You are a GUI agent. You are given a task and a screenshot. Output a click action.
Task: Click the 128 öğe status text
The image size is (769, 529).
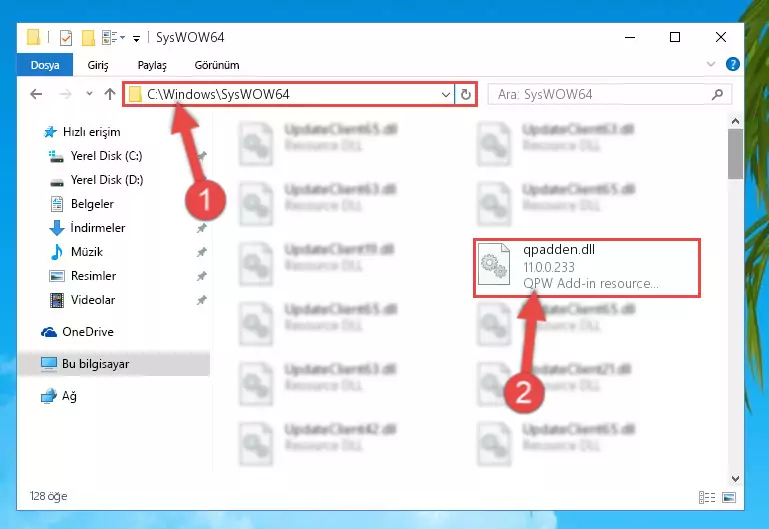[48, 496]
